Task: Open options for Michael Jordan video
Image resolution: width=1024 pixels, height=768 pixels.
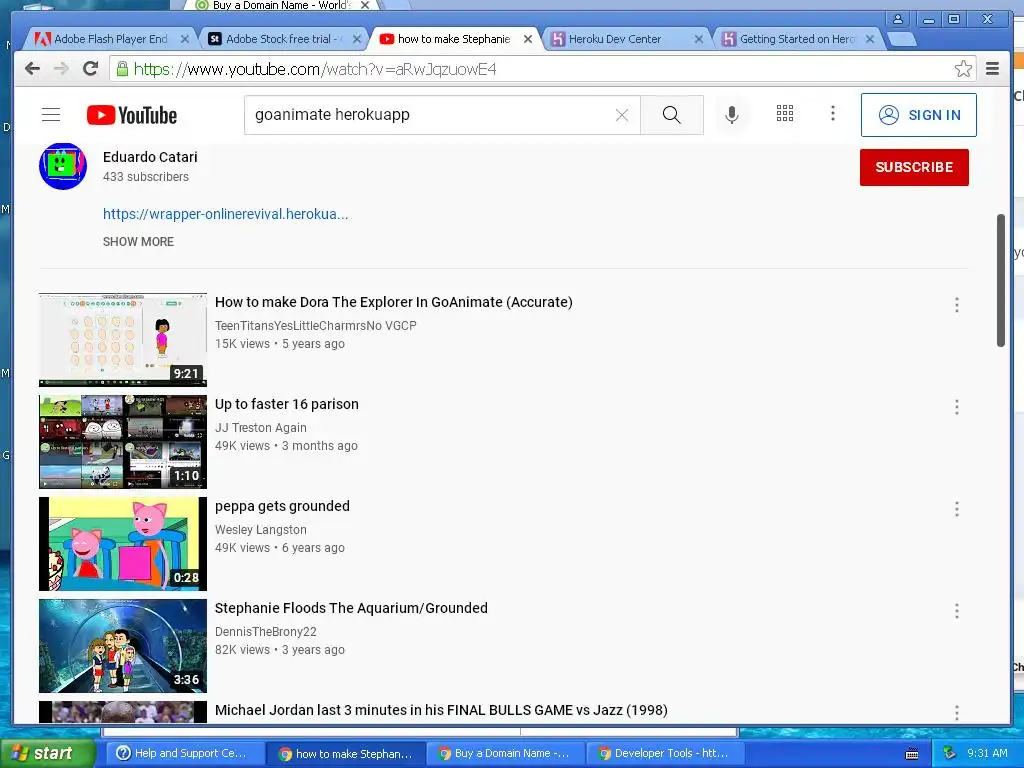Action: tap(957, 712)
